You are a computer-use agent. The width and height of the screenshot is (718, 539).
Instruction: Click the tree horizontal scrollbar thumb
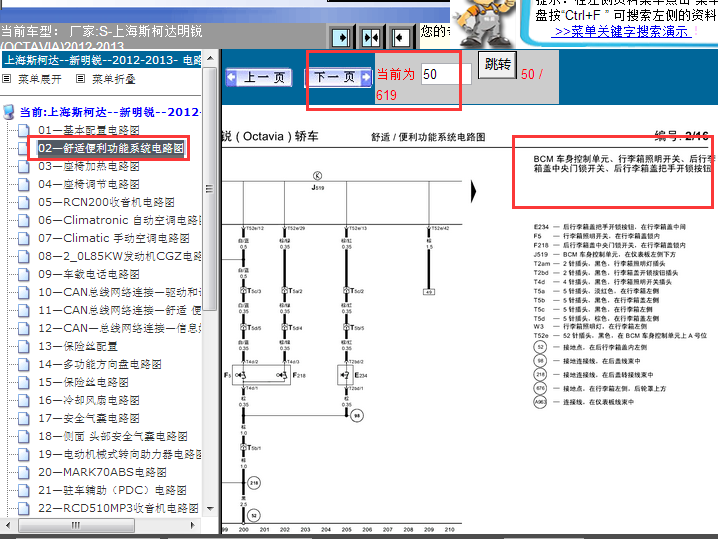pyautogui.click(x=76, y=525)
